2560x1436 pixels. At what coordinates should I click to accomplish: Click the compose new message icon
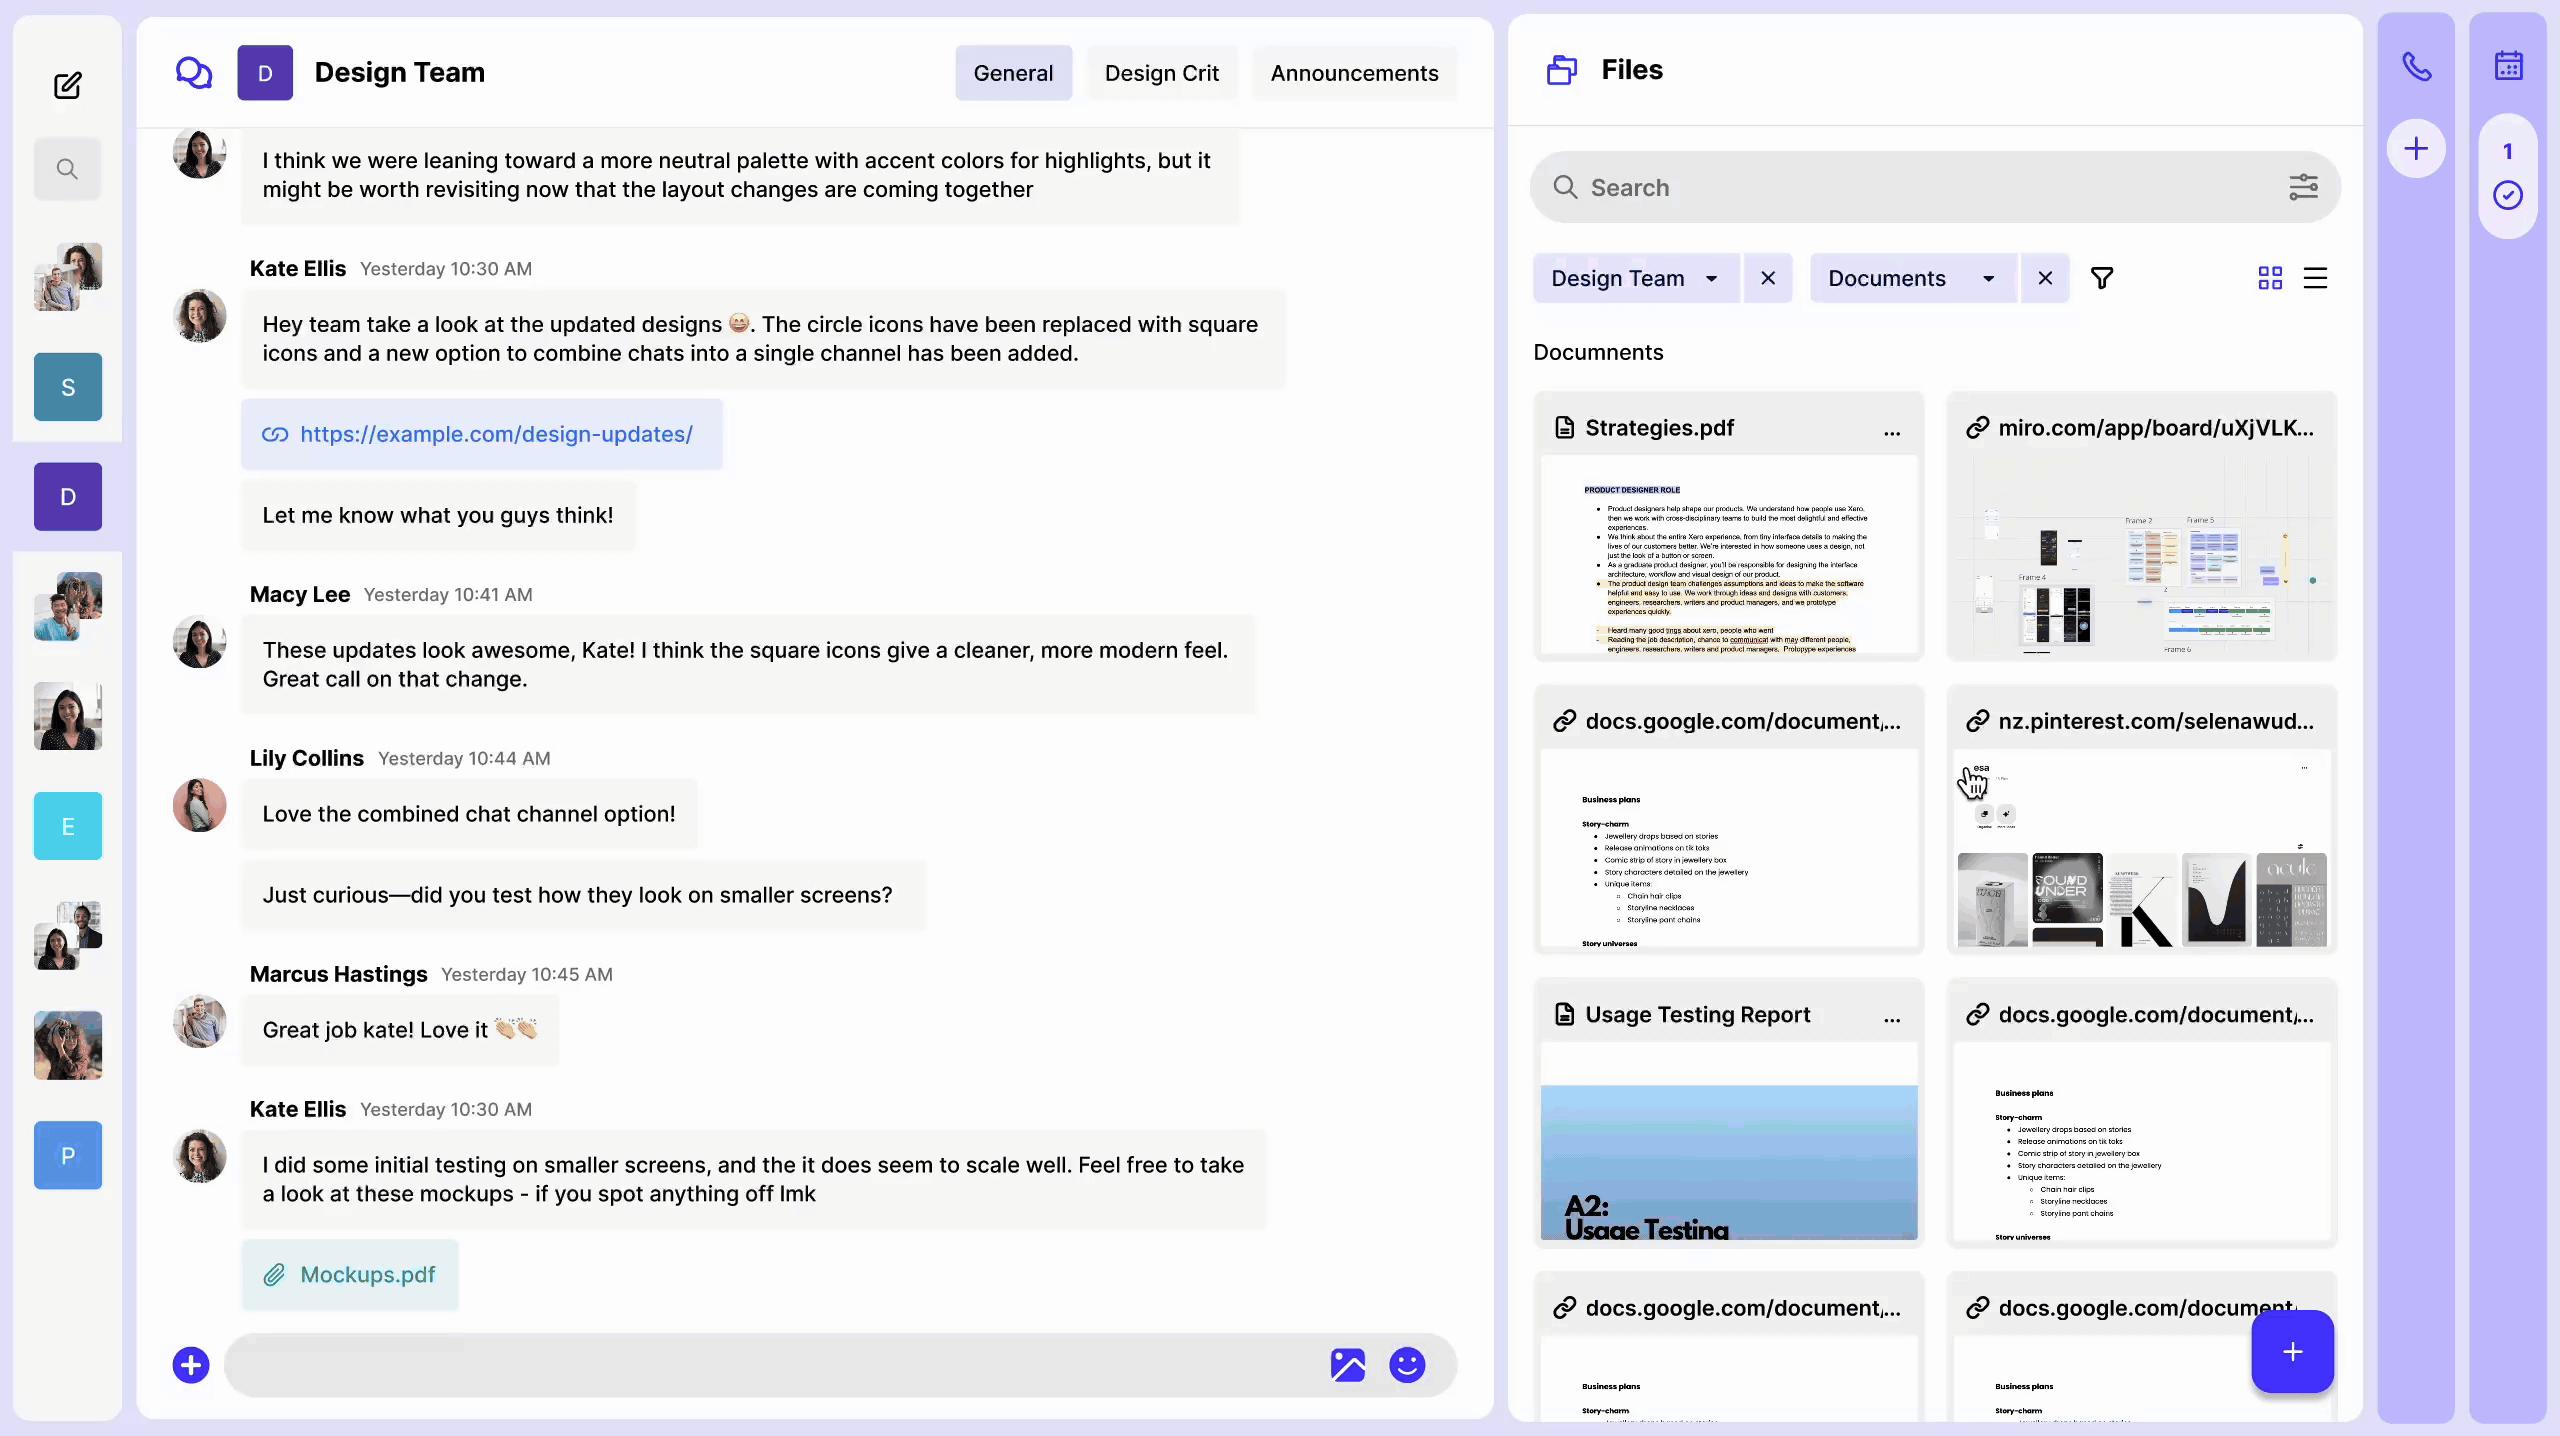[x=67, y=86]
